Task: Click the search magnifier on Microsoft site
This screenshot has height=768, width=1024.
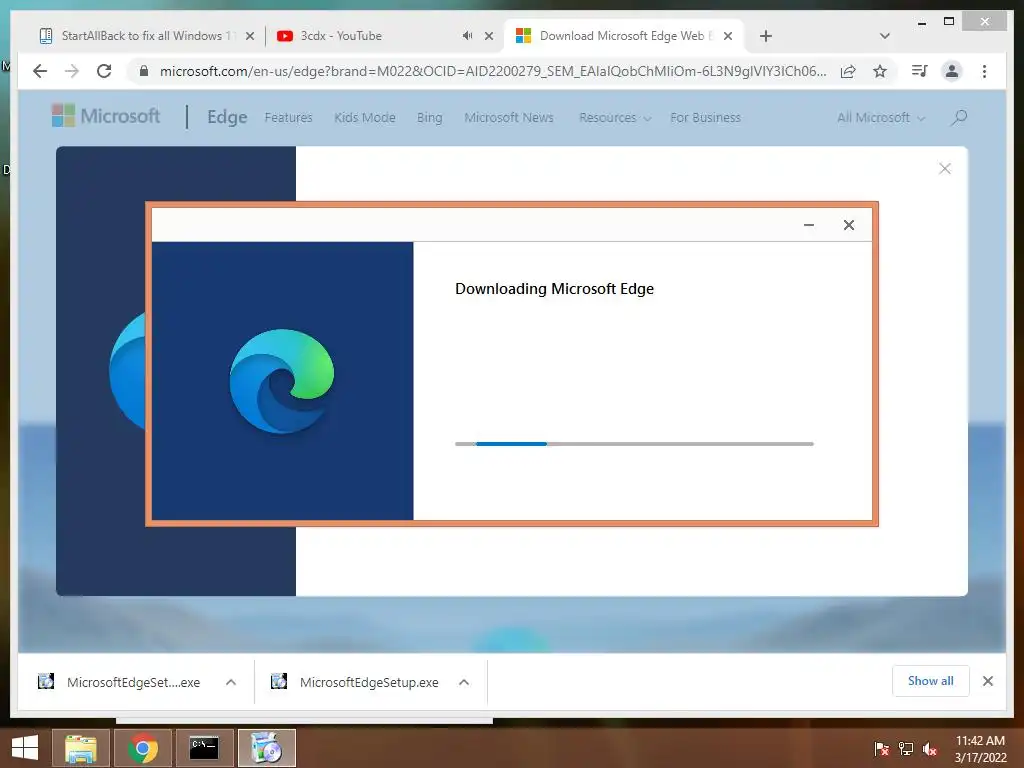Action: click(959, 118)
